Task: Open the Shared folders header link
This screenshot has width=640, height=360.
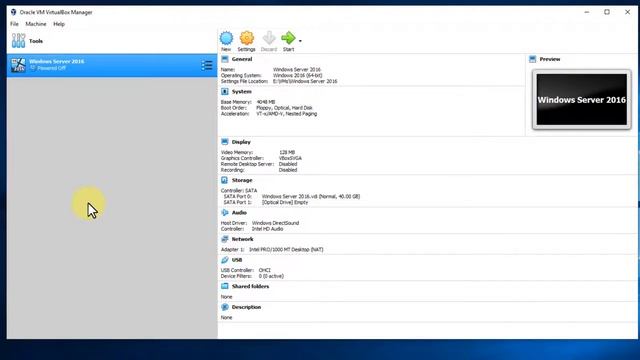Action: pyautogui.click(x=251, y=287)
